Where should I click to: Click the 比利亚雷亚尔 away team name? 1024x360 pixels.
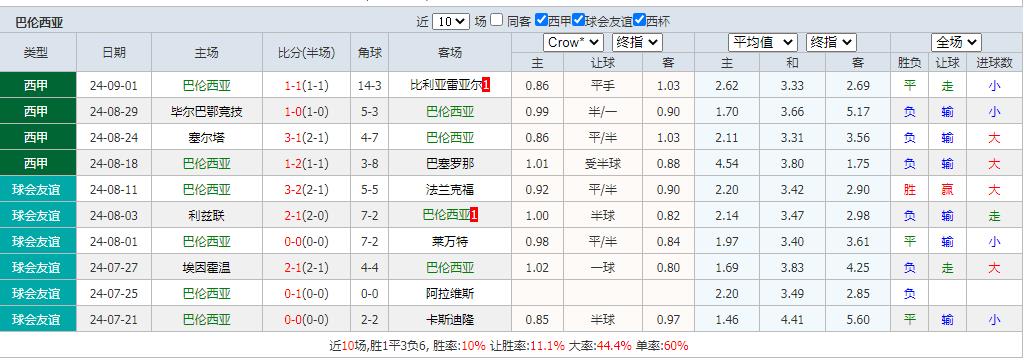(x=446, y=85)
